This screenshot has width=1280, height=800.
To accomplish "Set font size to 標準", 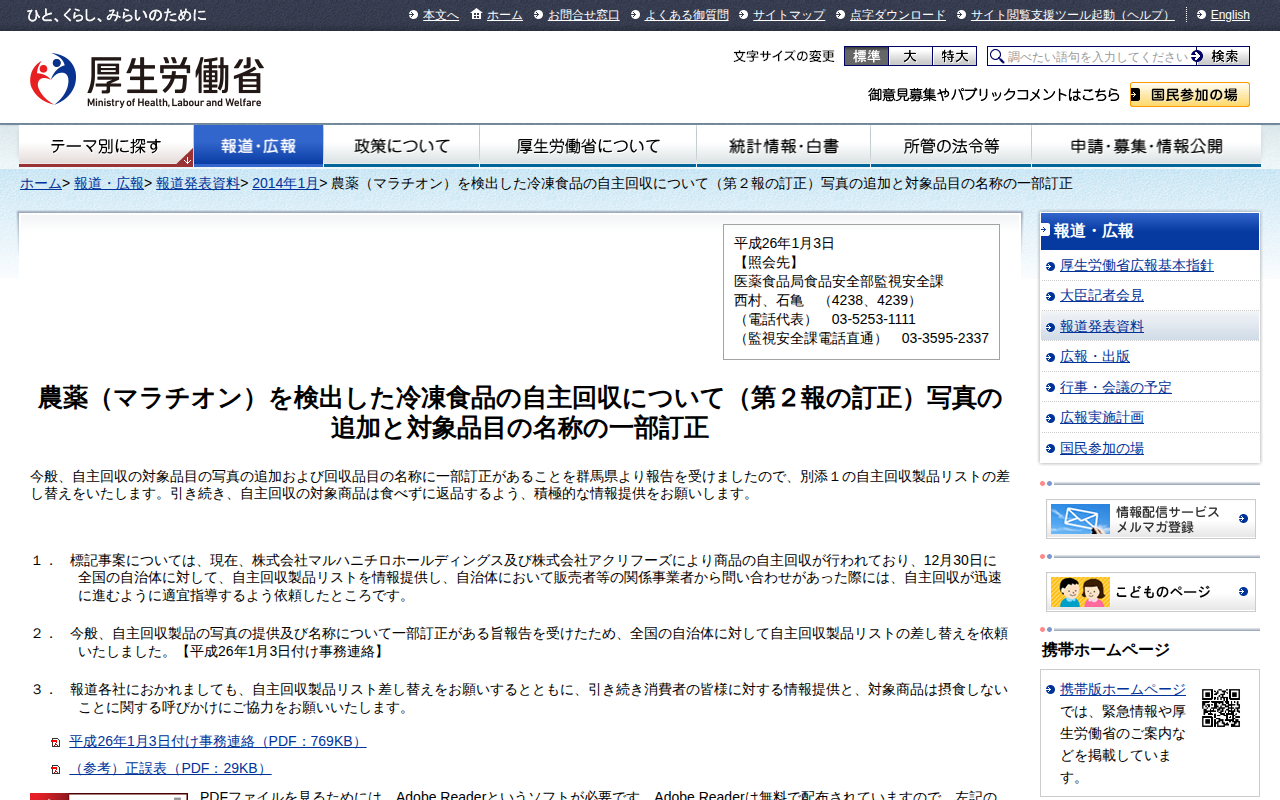I will pos(866,56).
